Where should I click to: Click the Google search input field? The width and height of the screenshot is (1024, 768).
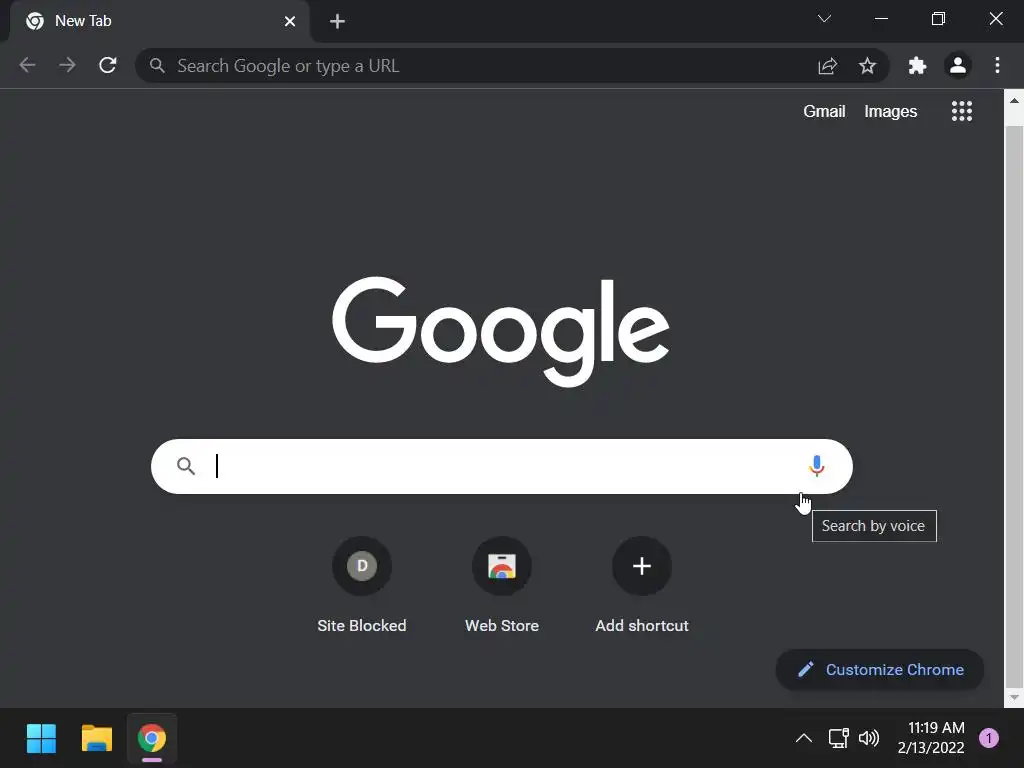(x=502, y=466)
